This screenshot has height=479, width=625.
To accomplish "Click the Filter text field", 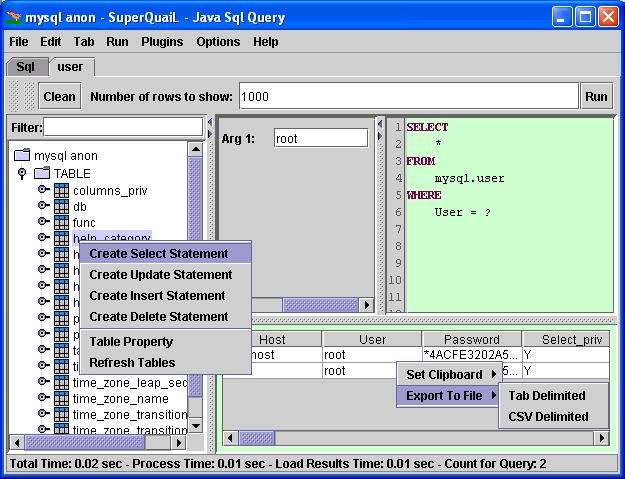I will 123,127.
